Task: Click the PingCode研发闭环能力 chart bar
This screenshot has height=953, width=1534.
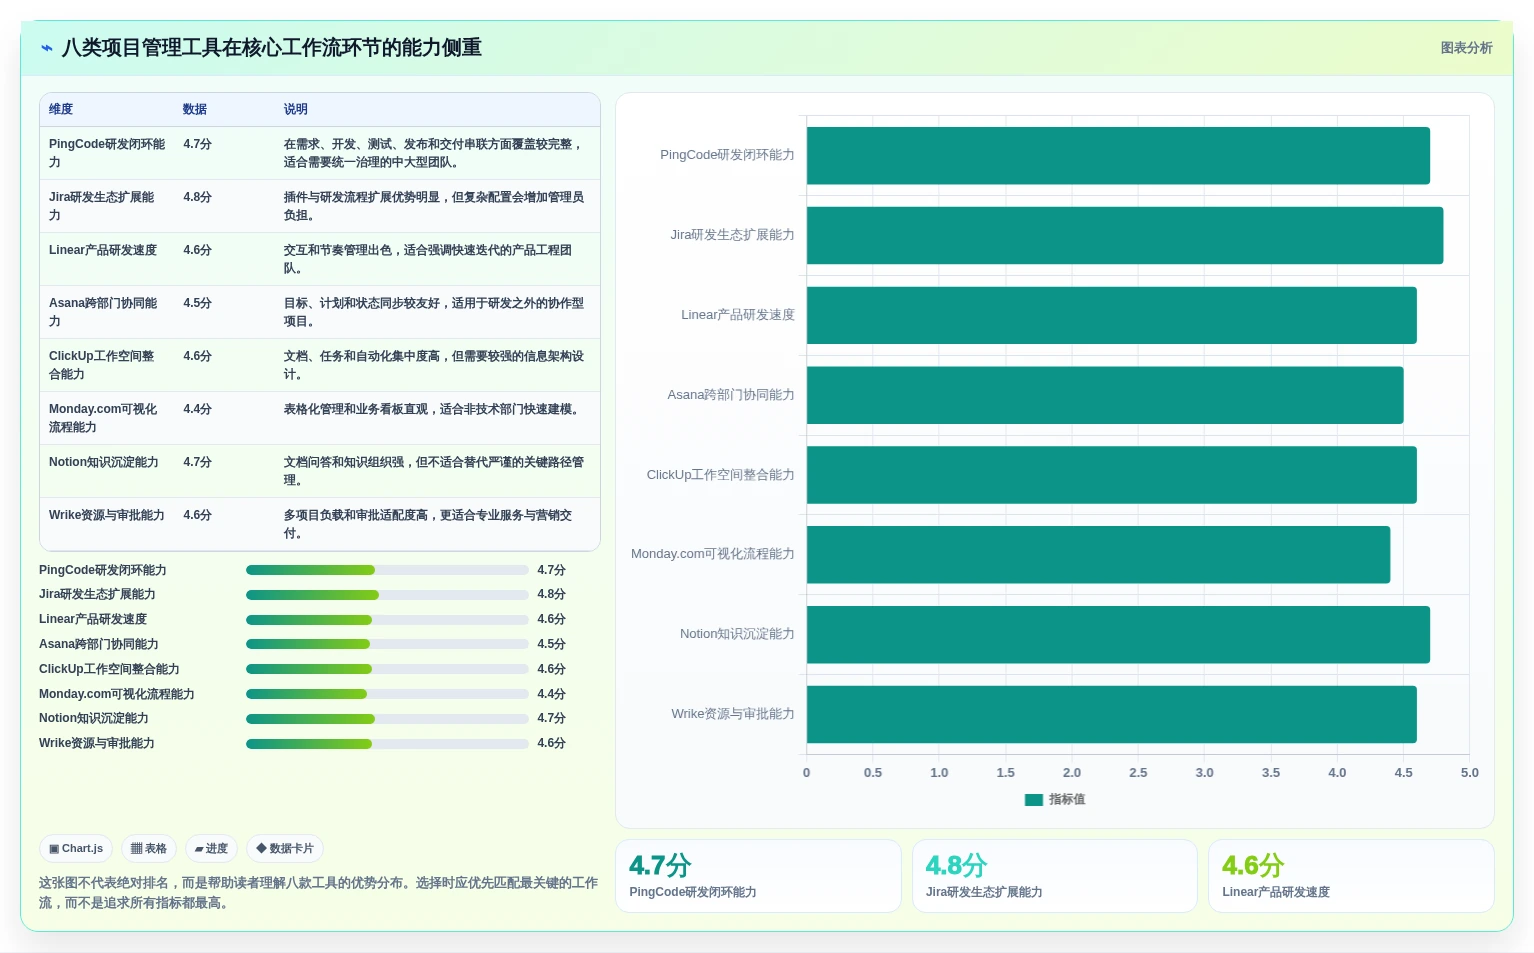Action: [x=1118, y=155]
